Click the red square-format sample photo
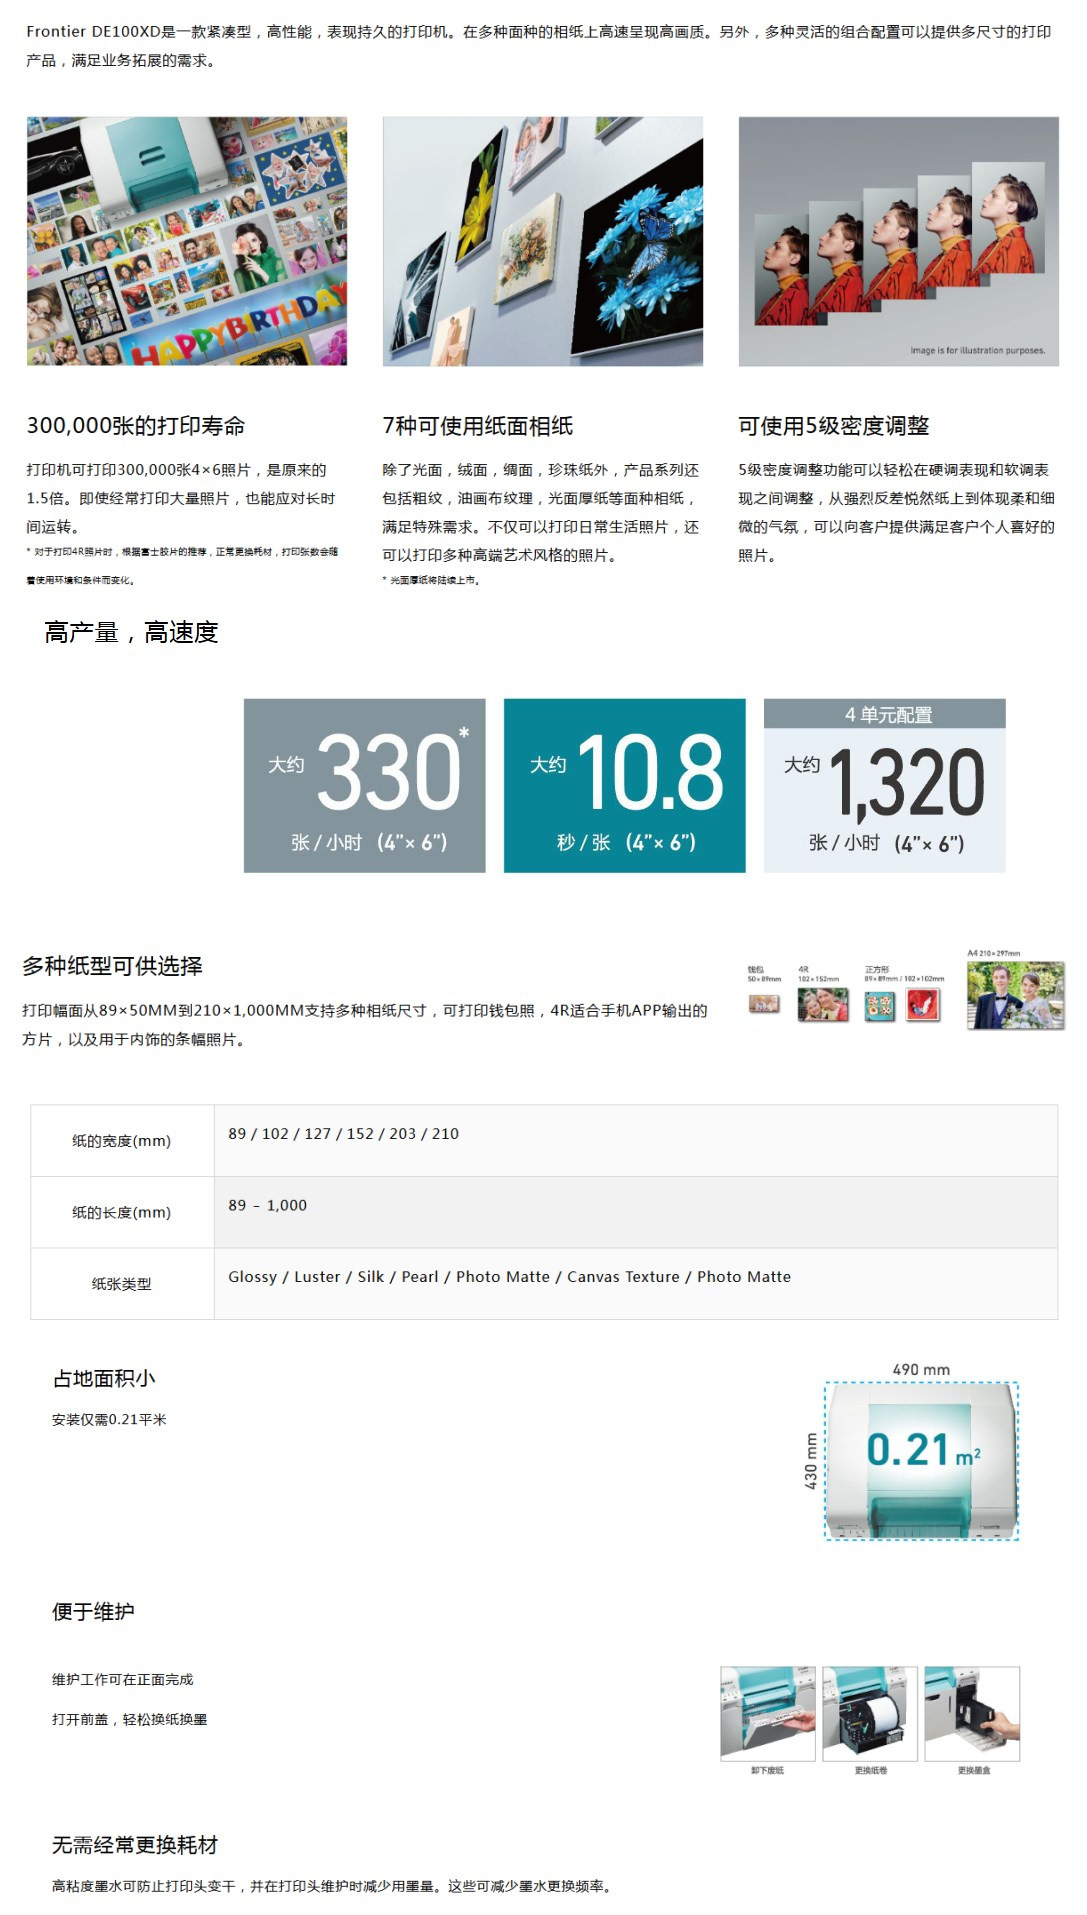The width and height of the screenshot is (1087, 1915). pyautogui.click(x=923, y=1004)
